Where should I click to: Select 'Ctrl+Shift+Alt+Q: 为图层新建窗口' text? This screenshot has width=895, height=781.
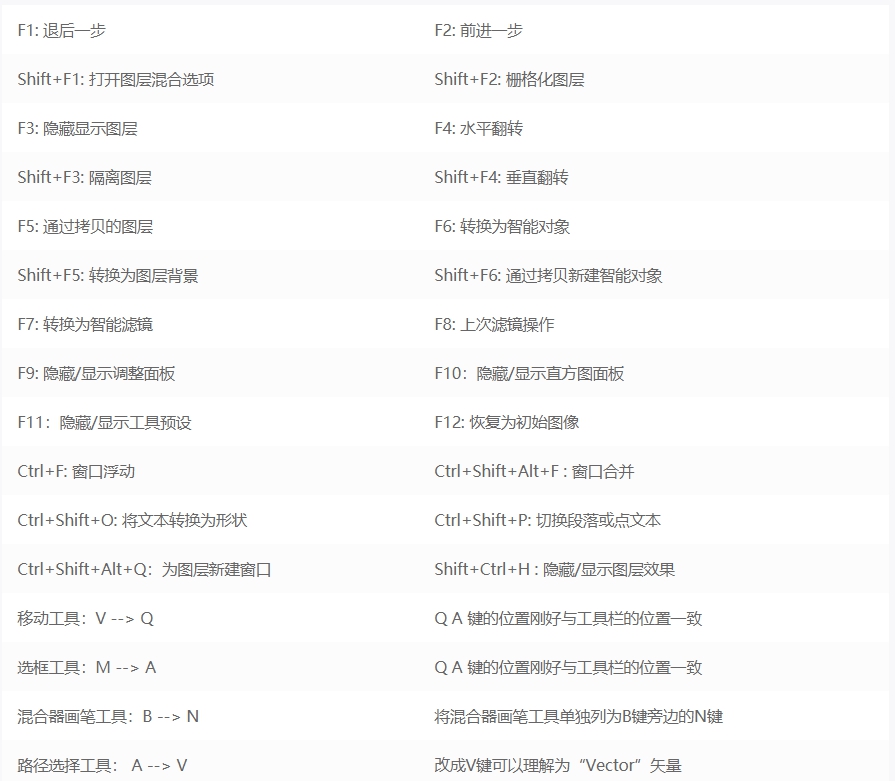144,570
